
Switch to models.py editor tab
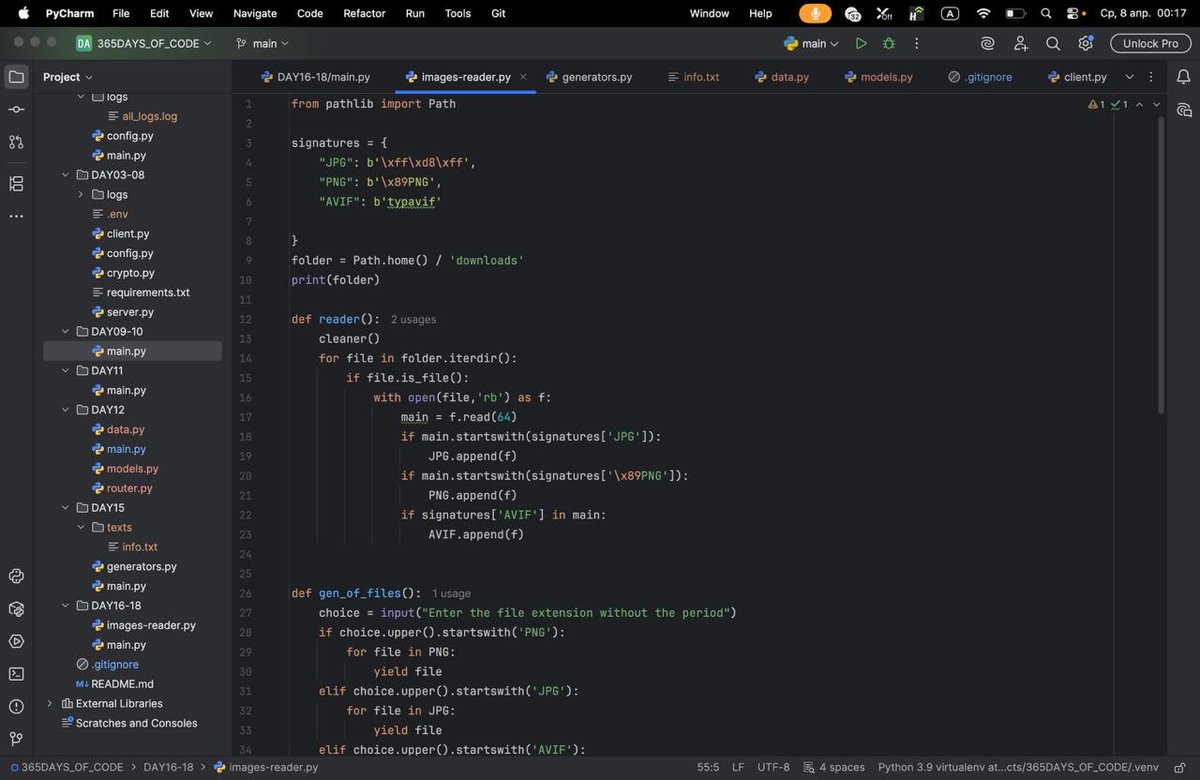point(878,77)
